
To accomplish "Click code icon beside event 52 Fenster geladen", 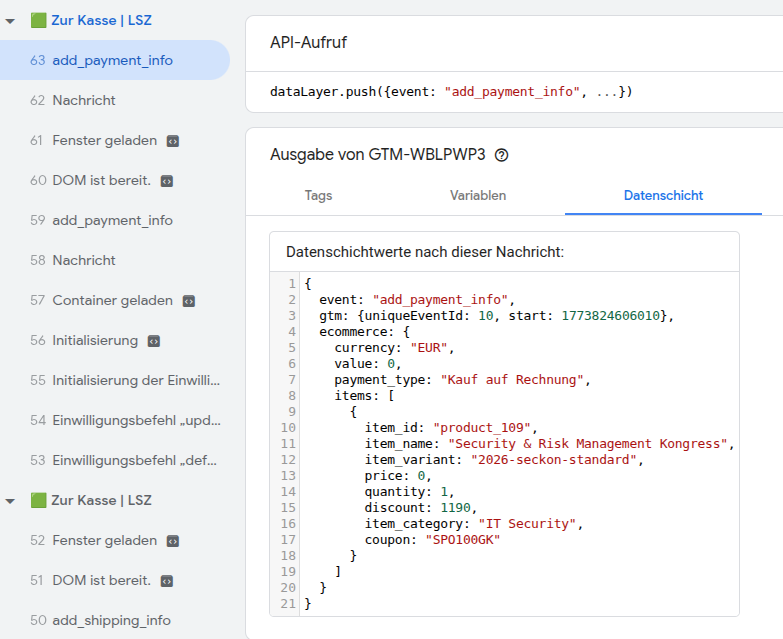I will point(173,541).
